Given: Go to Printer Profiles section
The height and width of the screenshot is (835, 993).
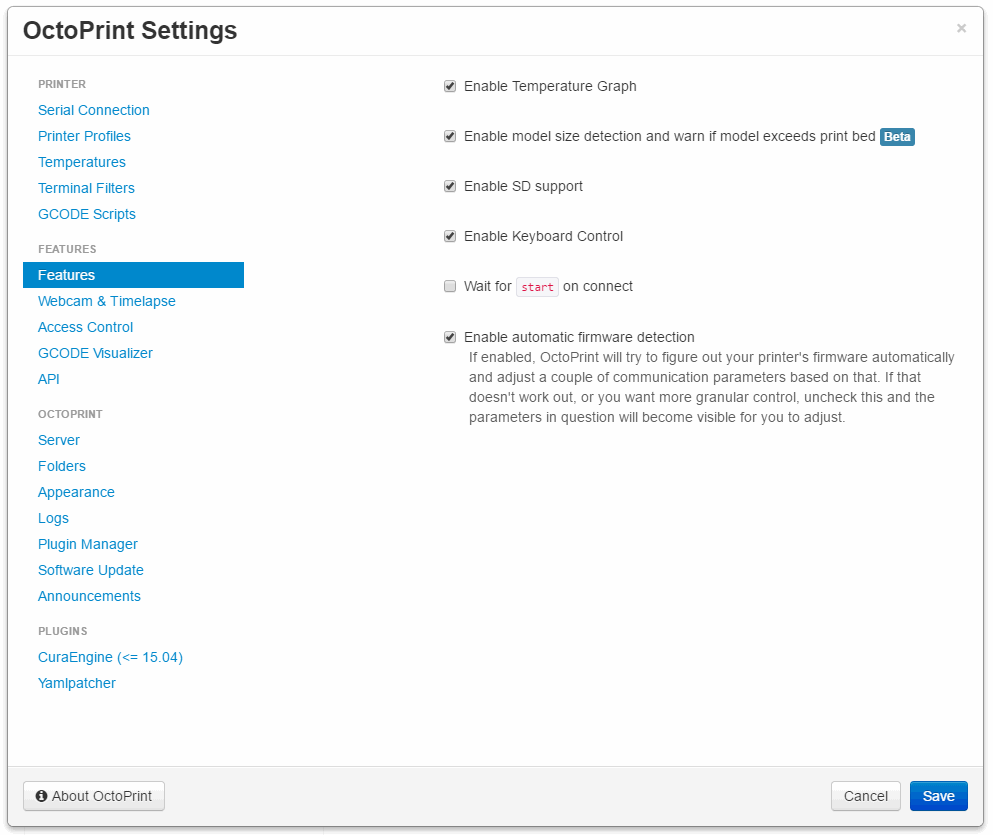Looking at the screenshot, I should point(84,136).
